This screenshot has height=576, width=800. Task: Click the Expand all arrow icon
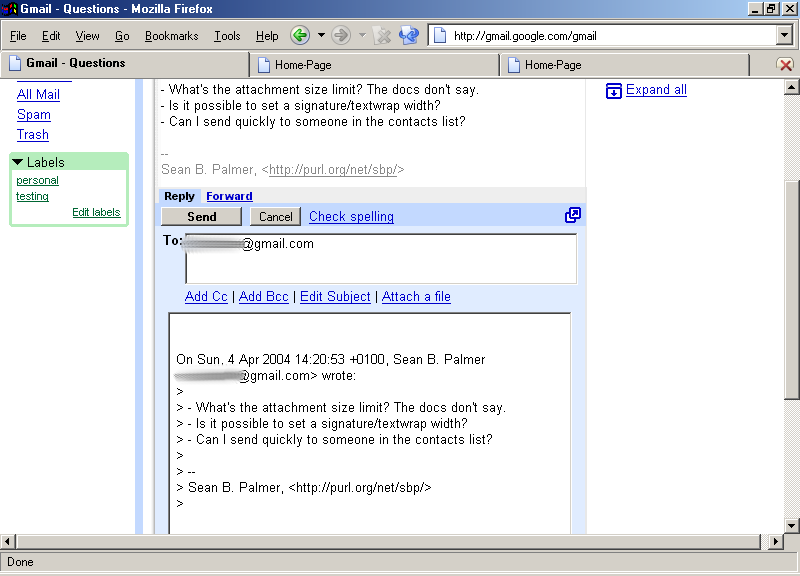point(614,91)
